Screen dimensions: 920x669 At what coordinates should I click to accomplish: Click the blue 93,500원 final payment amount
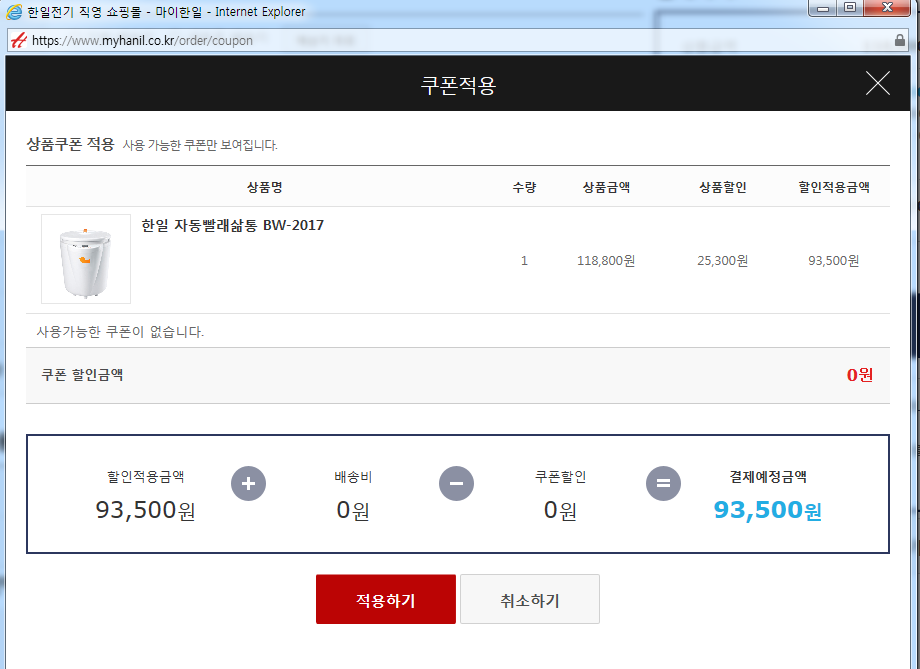point(767,510)
